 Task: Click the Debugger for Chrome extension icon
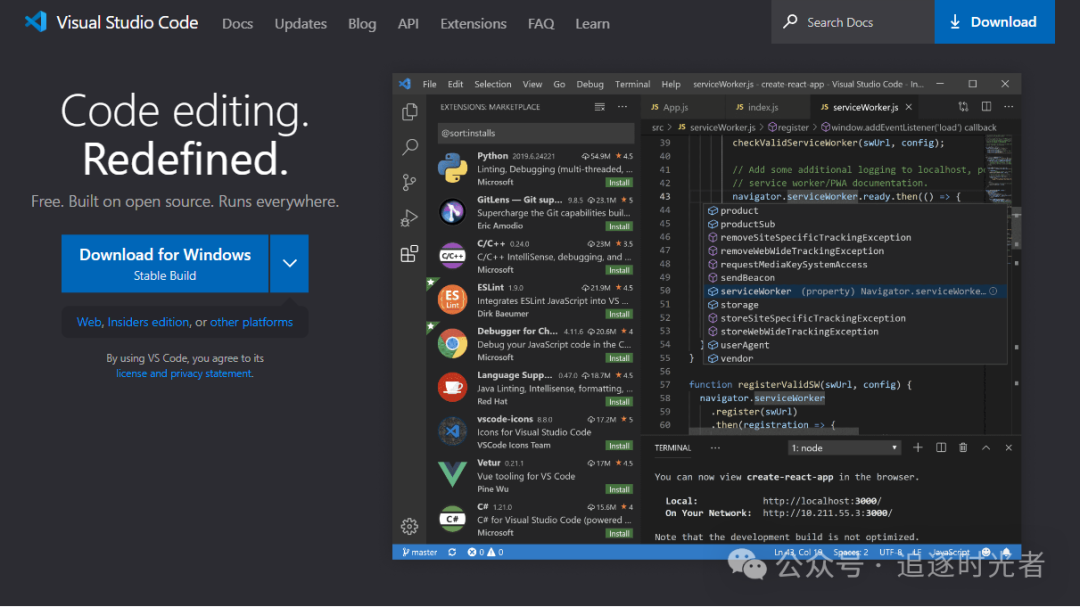point(453,344)
